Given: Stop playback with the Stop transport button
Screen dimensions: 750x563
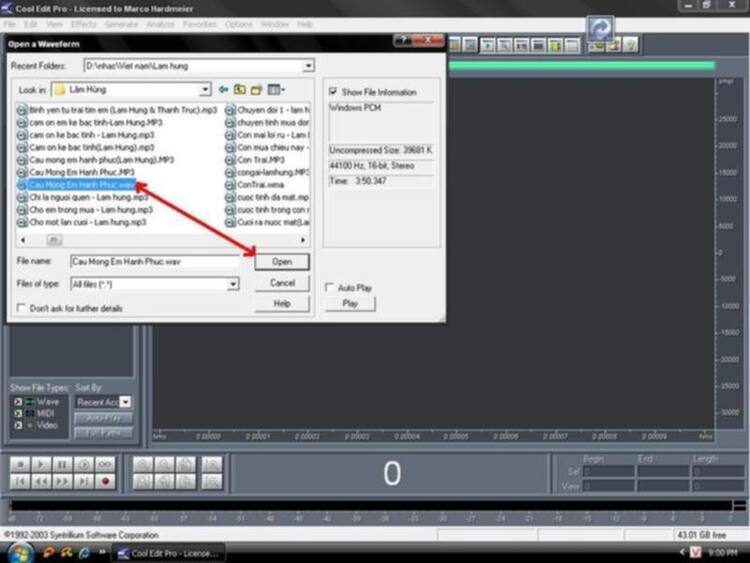Looking at the screenshot, I should tap(20, 464).
